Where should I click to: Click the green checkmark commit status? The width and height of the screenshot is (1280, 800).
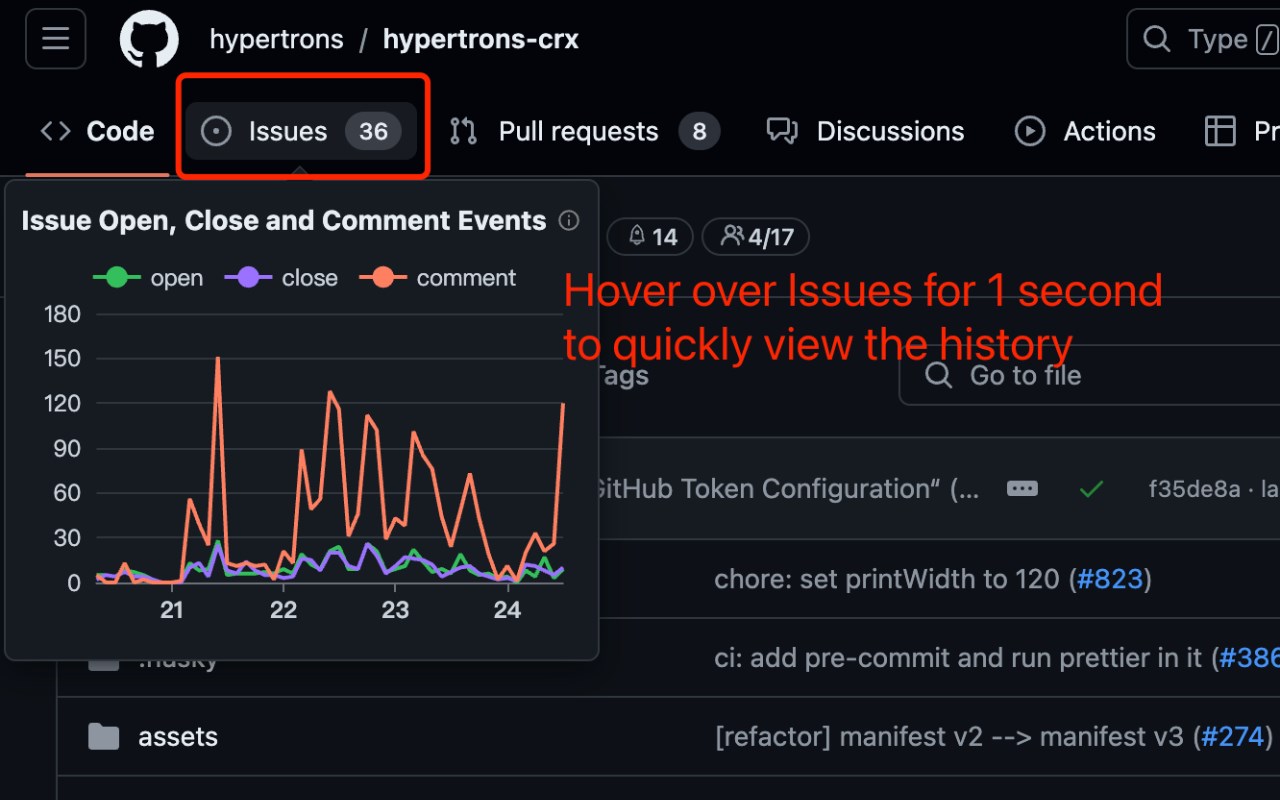click(x=1091, y=489)
